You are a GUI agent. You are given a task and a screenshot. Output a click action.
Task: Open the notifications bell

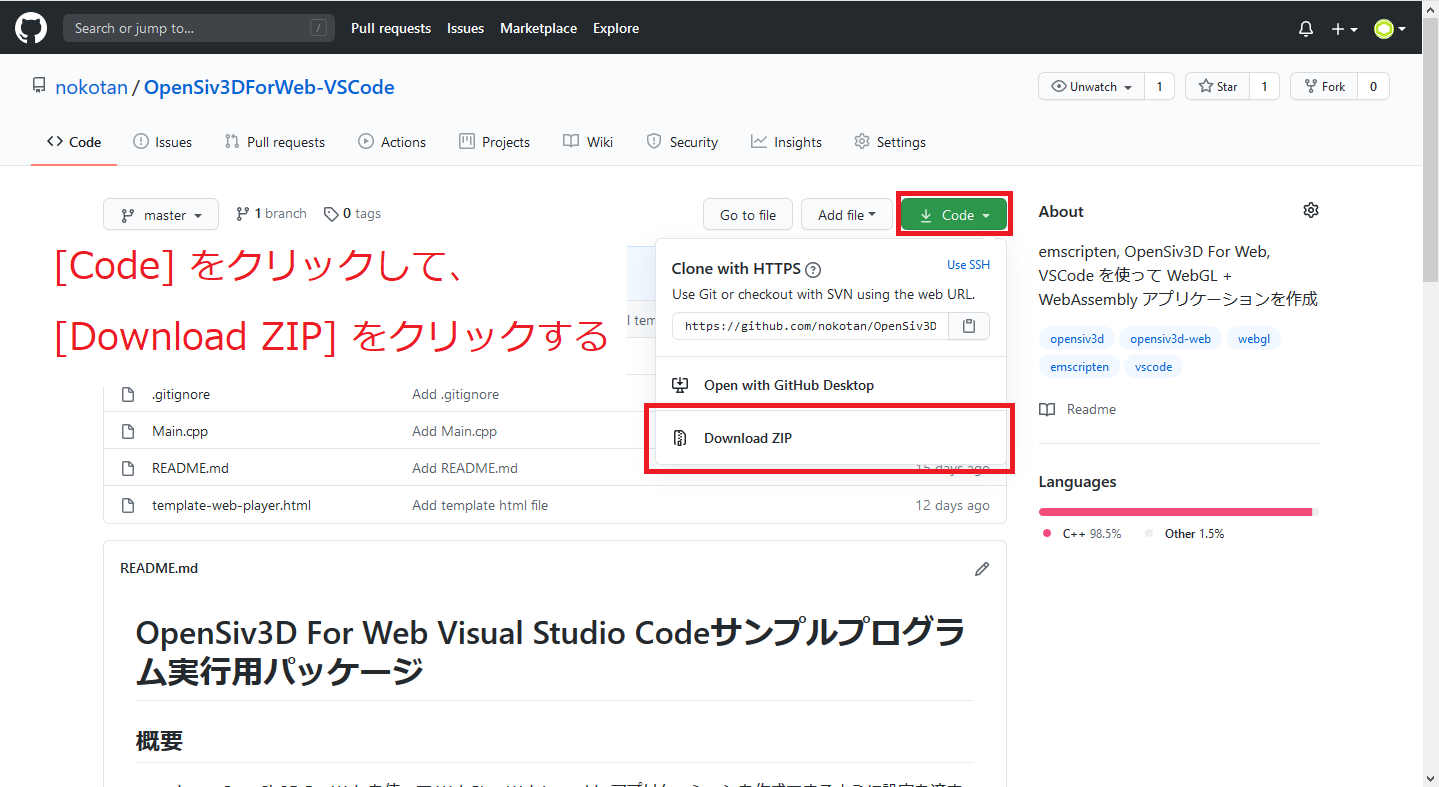click(x=1306, y=29)
